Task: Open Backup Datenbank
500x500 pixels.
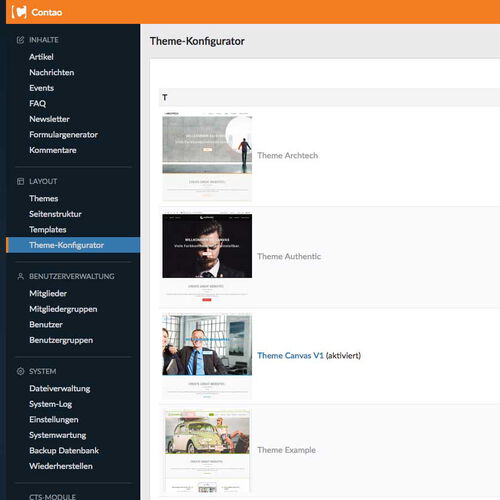Action: point(64,451)
